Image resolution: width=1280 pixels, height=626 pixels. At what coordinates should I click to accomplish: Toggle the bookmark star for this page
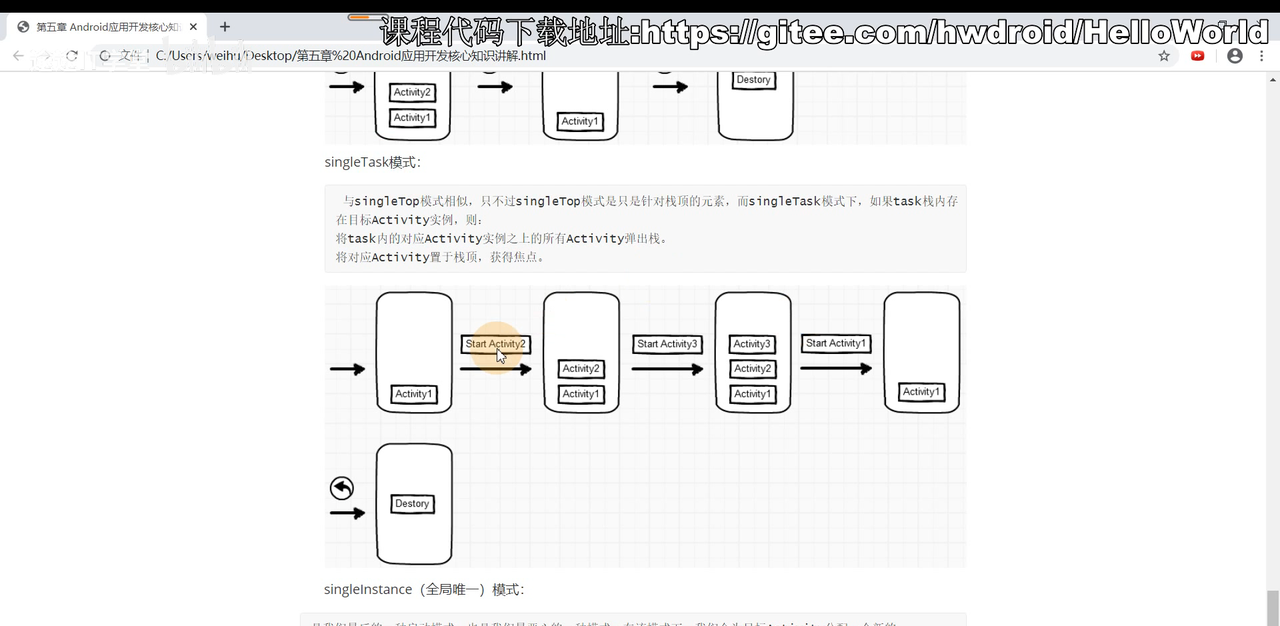pyautogui.click(x=1164, y=56)
